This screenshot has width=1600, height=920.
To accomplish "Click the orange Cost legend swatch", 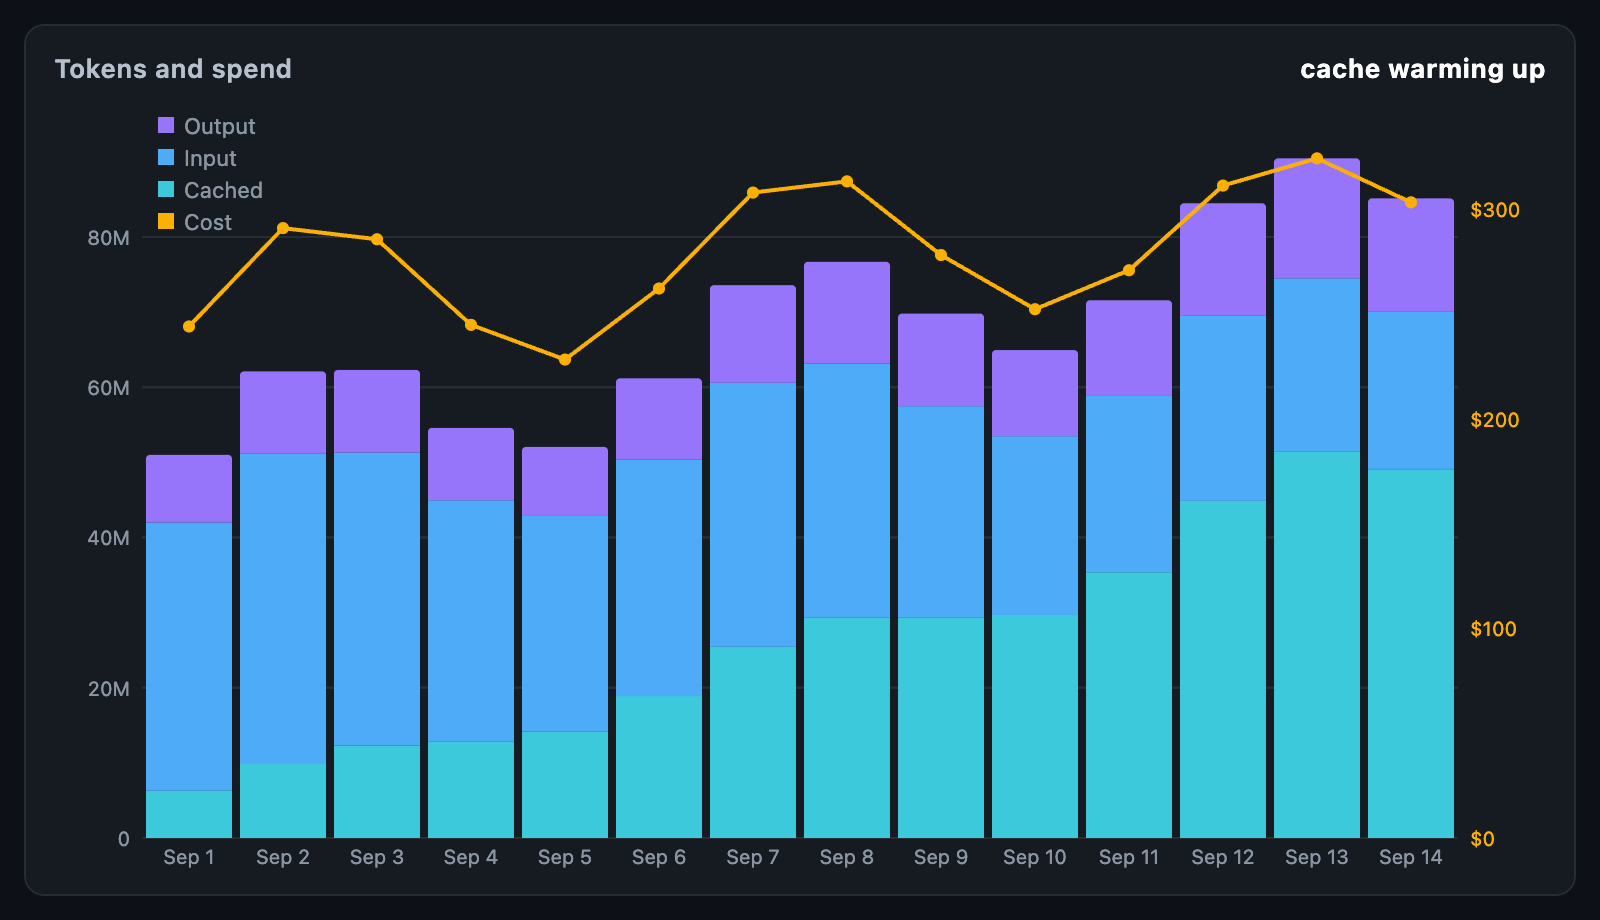I will [x=166, y=221].
